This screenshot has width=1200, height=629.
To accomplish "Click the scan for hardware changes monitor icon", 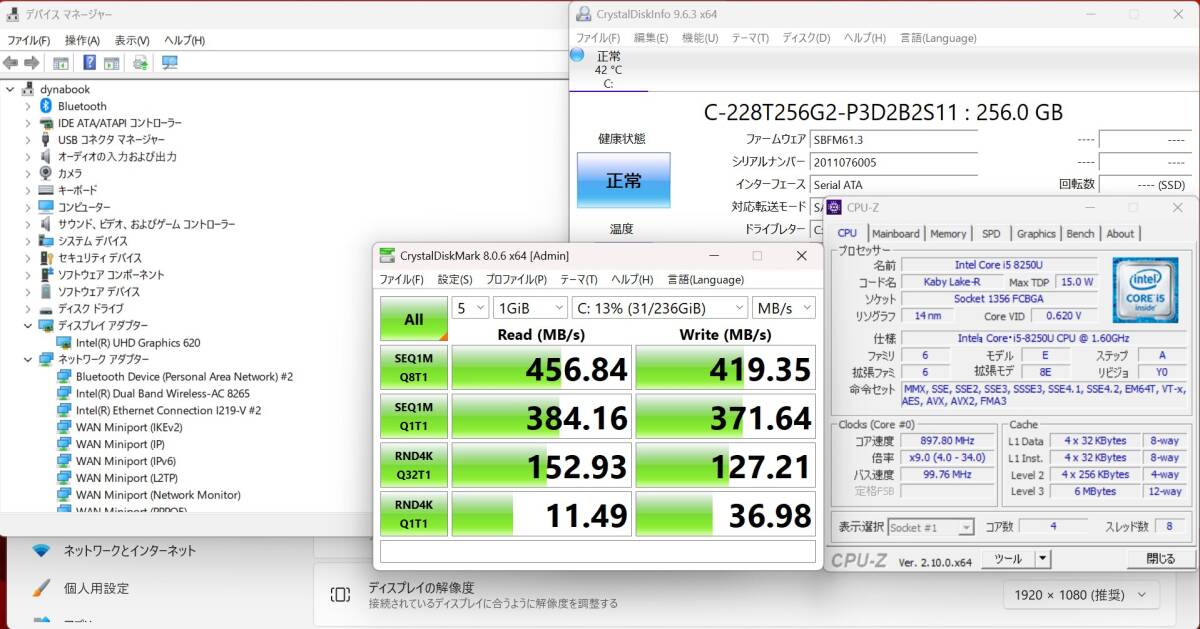I will pyautogui.click(x=169, y=62).
